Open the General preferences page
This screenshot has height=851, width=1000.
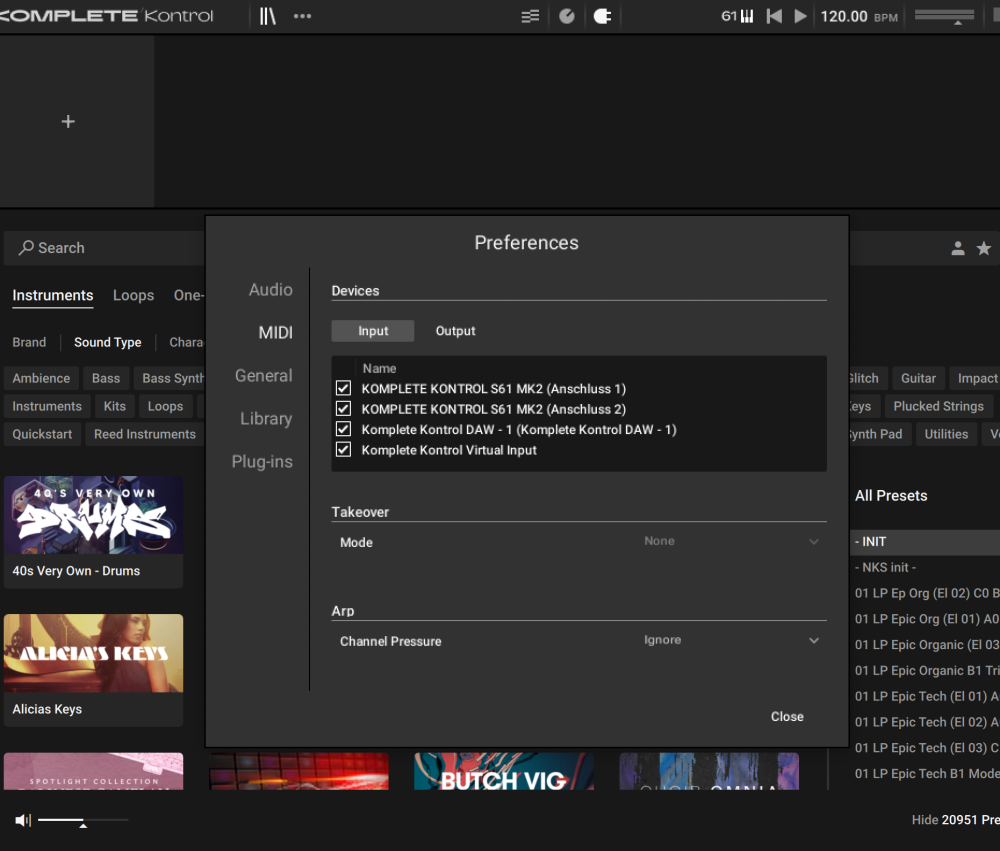pos(263,376)
